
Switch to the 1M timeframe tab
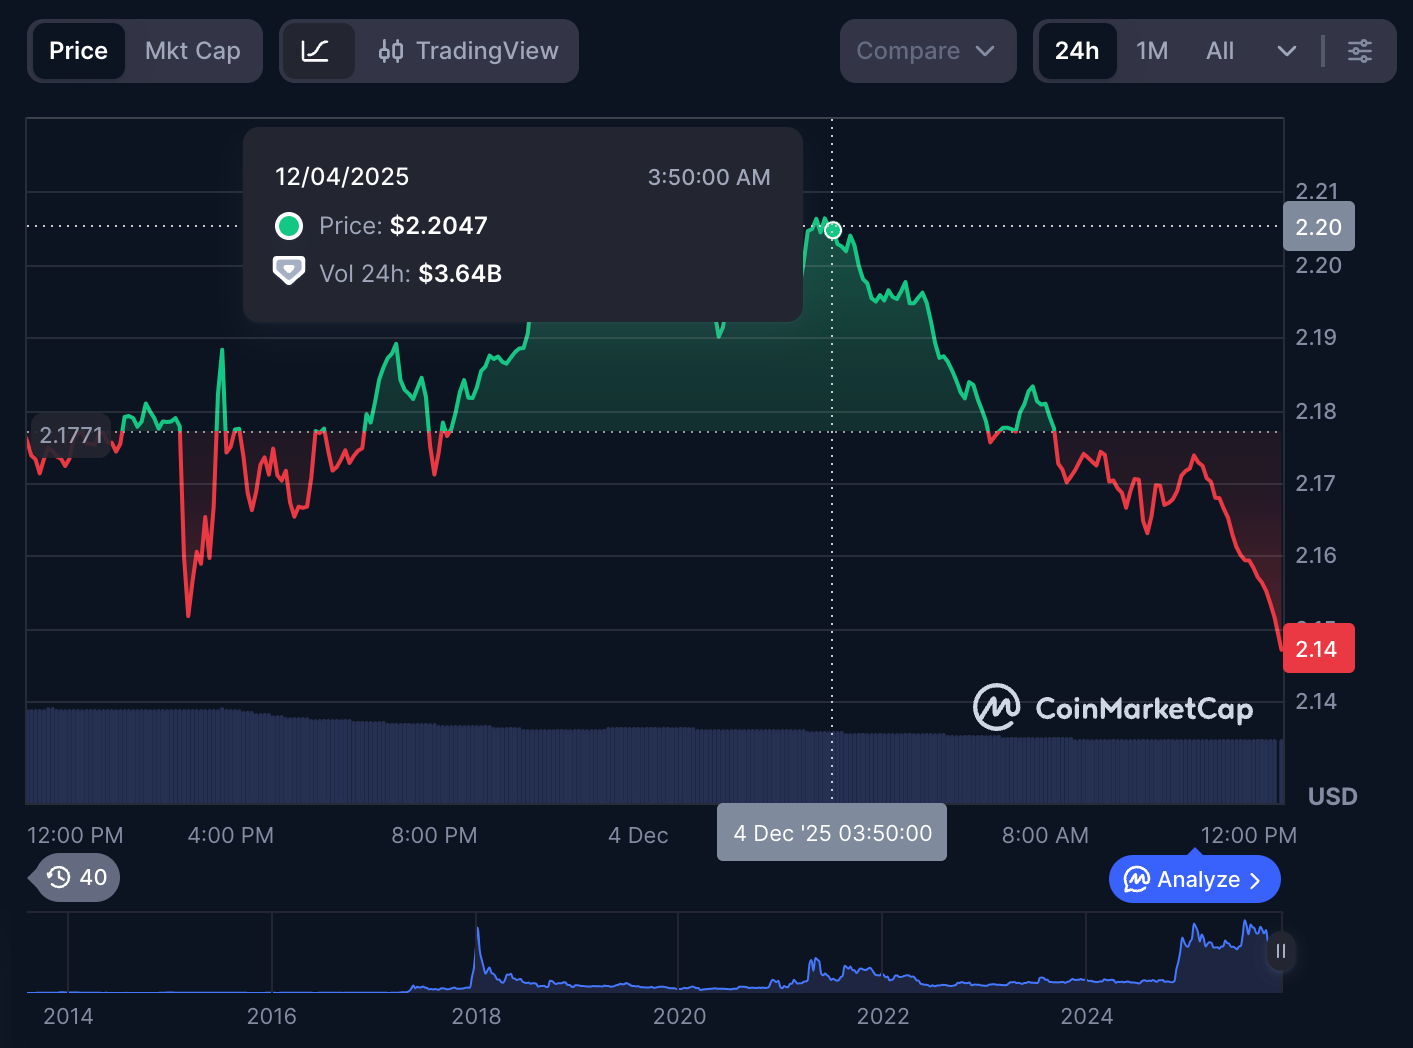tap(1152, 50)
